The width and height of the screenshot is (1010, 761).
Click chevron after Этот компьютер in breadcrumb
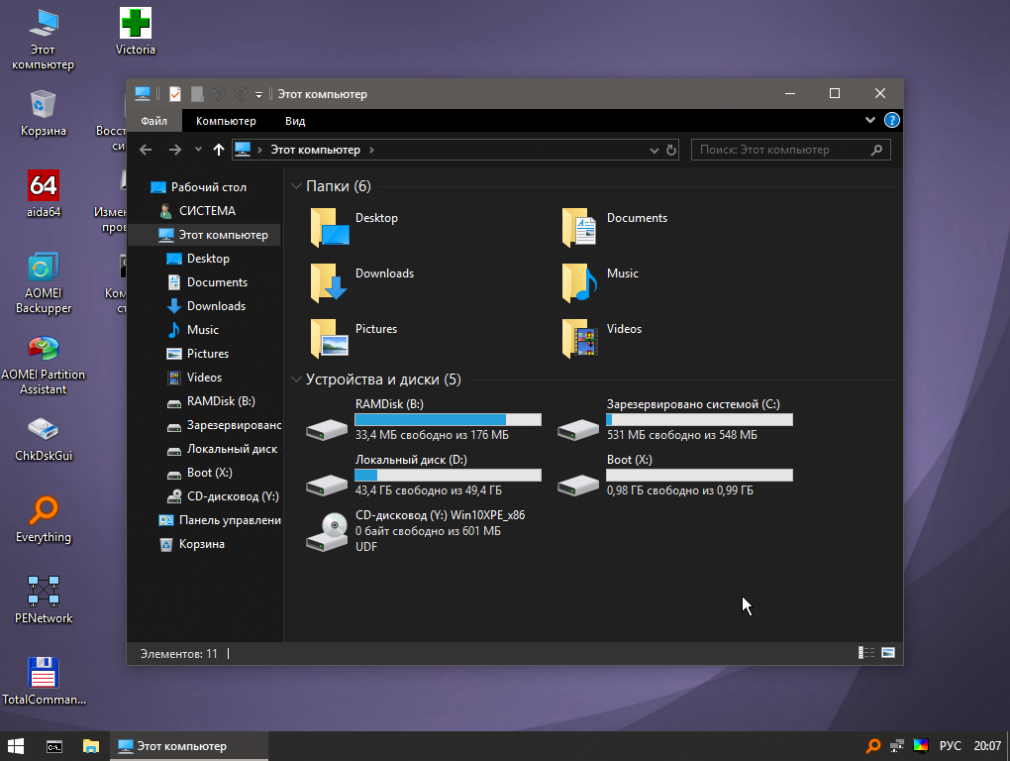(372, 149)
